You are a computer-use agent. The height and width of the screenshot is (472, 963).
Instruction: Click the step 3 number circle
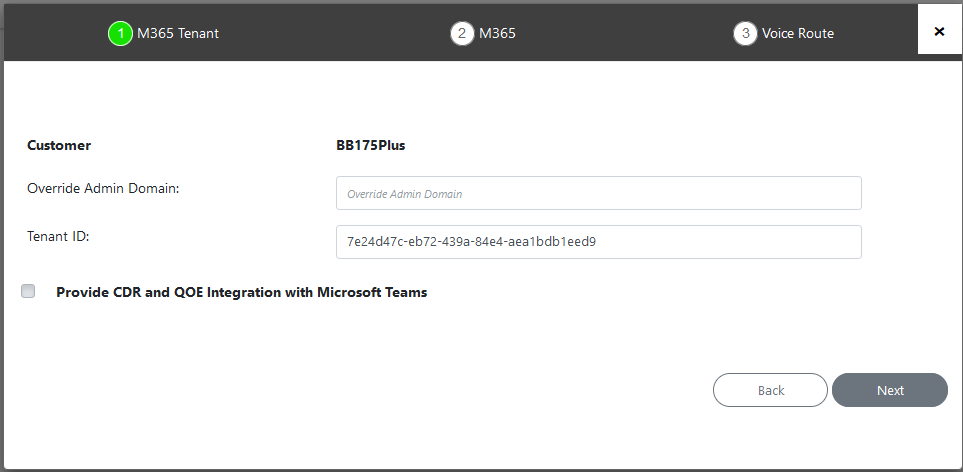tap(745, 33)
